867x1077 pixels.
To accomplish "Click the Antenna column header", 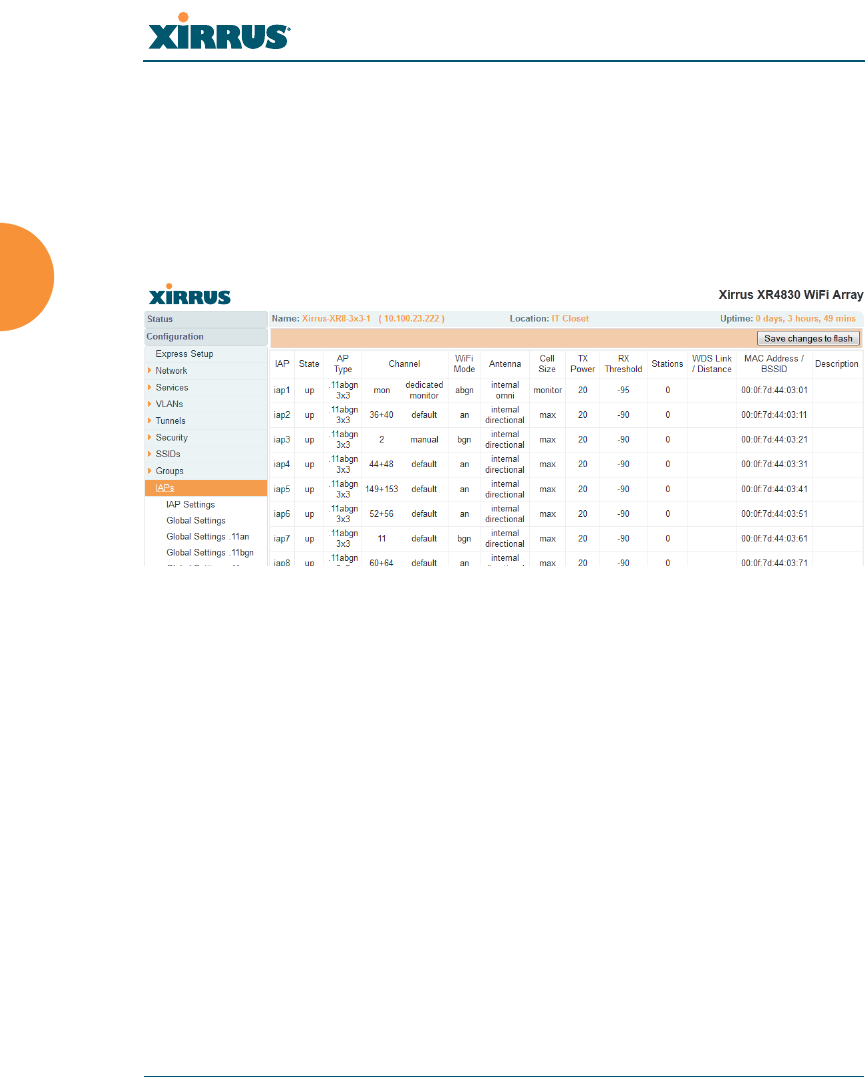I will pos(505,364).
